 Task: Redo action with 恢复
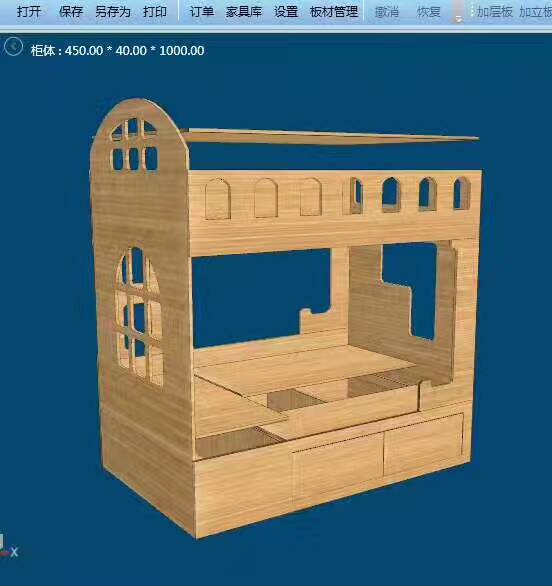point(429,12)
